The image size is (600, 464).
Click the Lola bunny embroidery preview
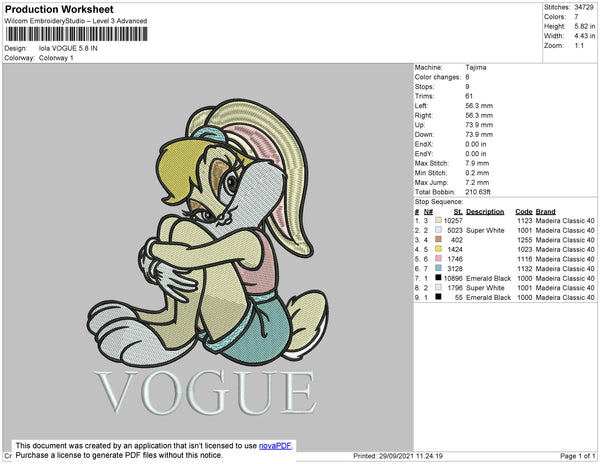point(207,232)
